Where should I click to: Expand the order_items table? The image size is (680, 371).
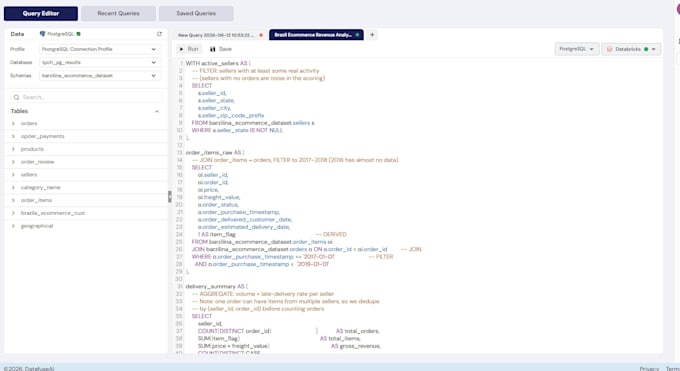(x=13, y=200)
